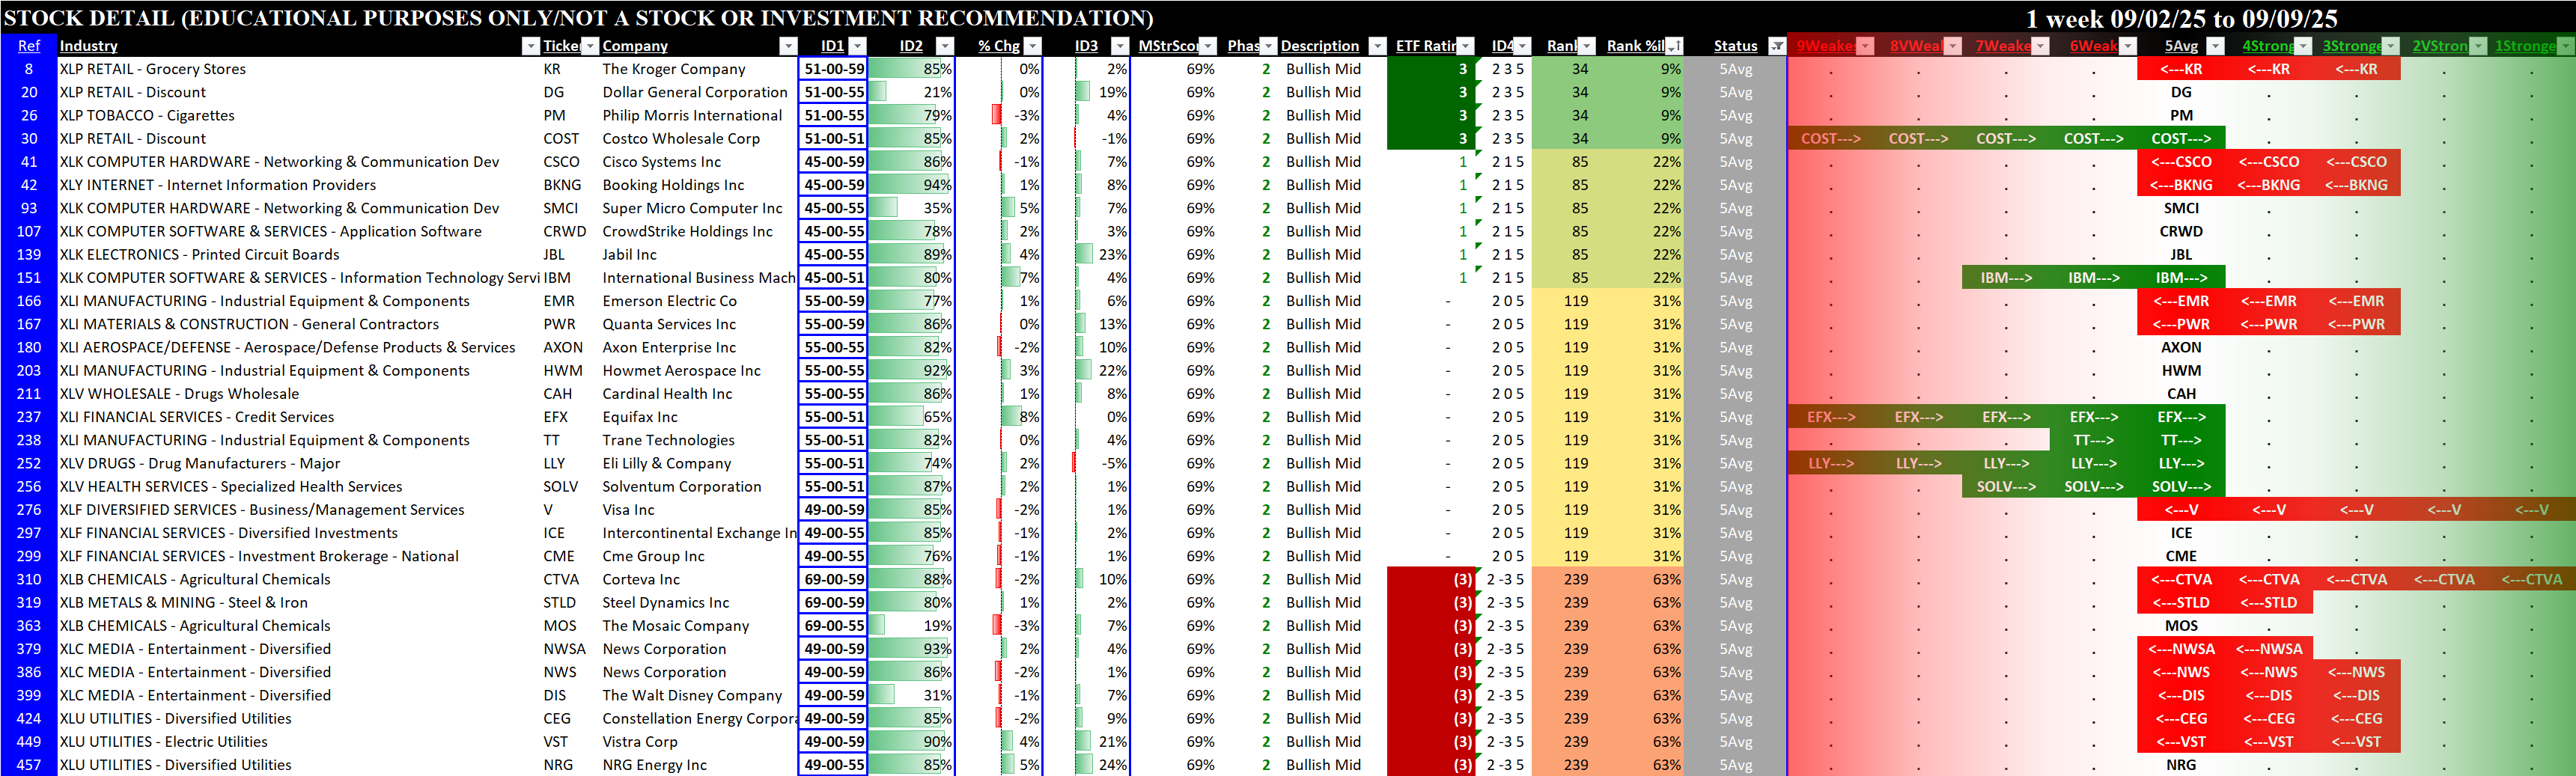The height and width of the screenshot is (776, 2576).
Task: Click the Ref header hyperlink
Action: pyautogui.click(x=28, y=46)
